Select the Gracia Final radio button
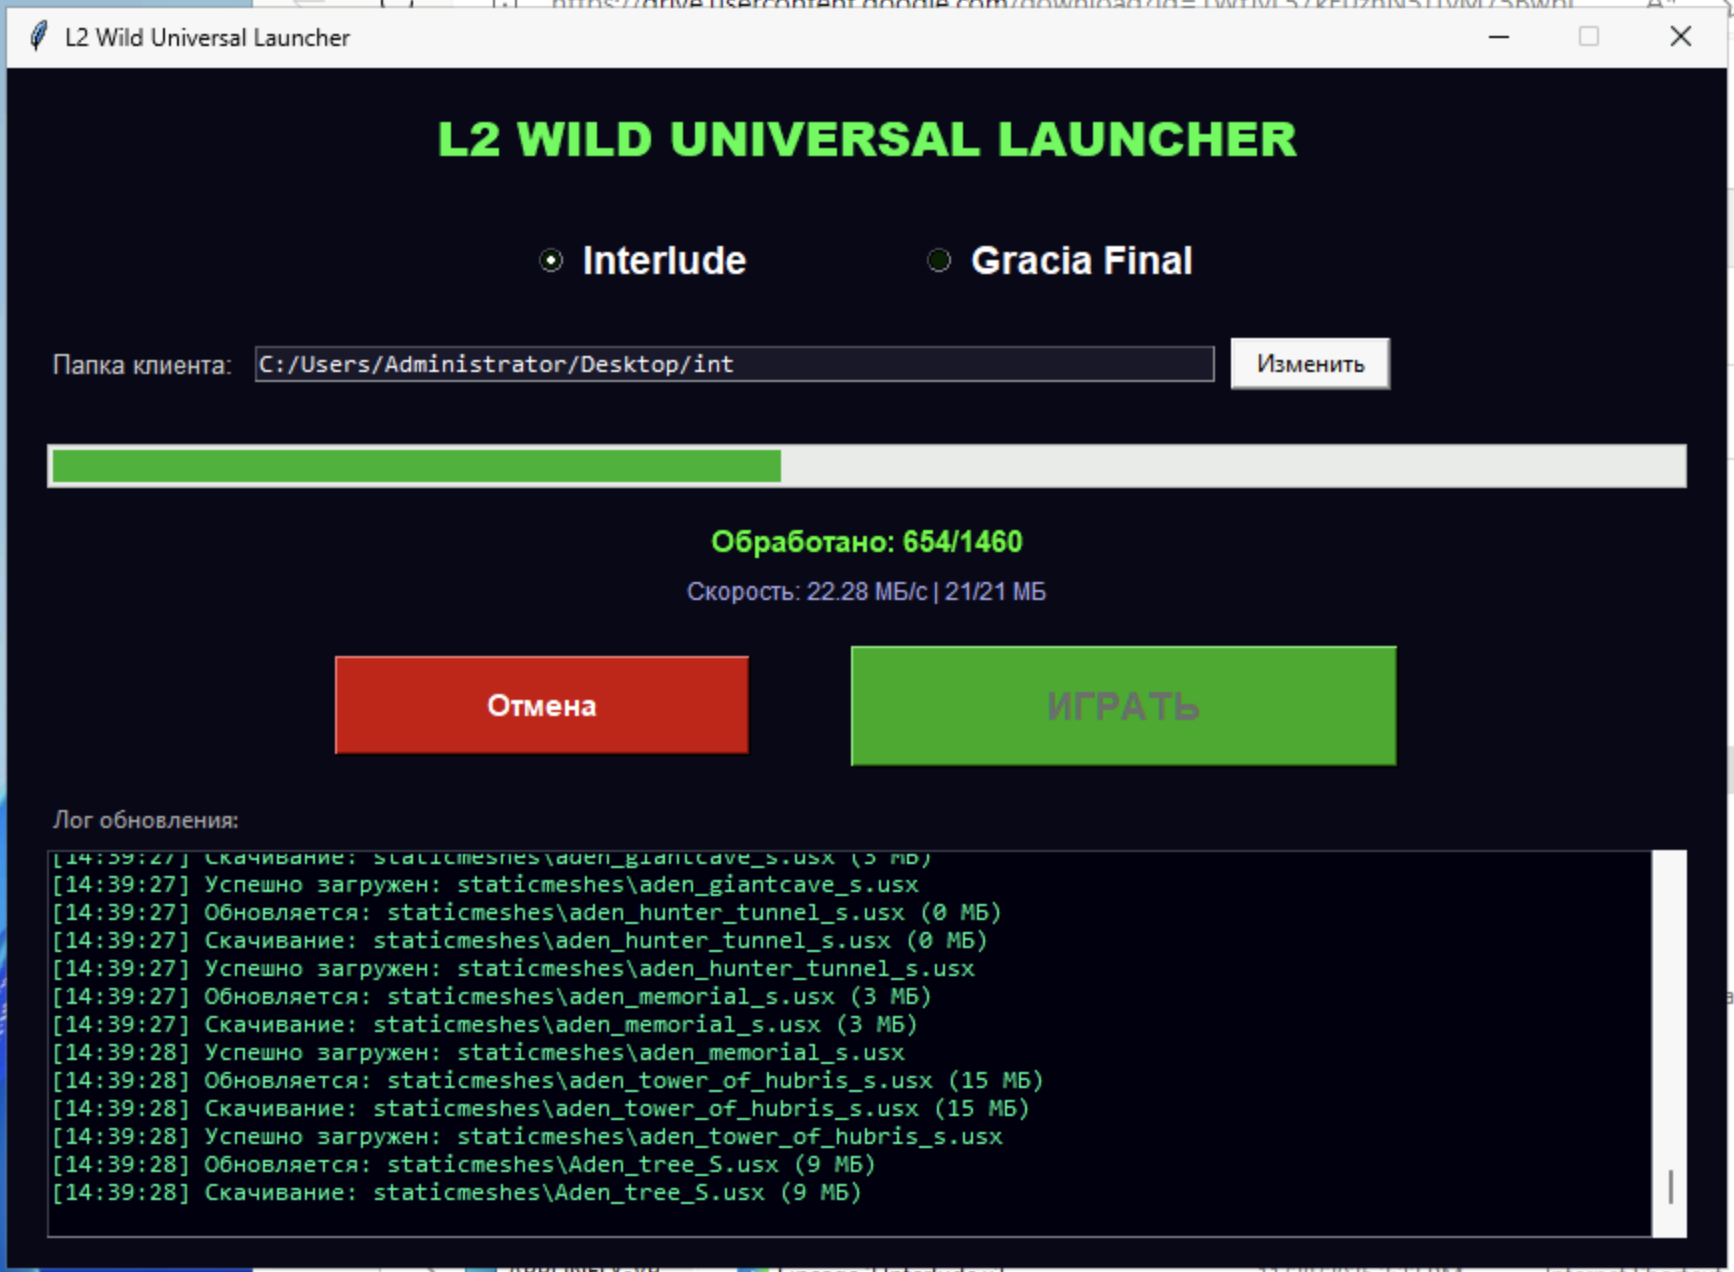1734x1272 pixels. [939, 261]
